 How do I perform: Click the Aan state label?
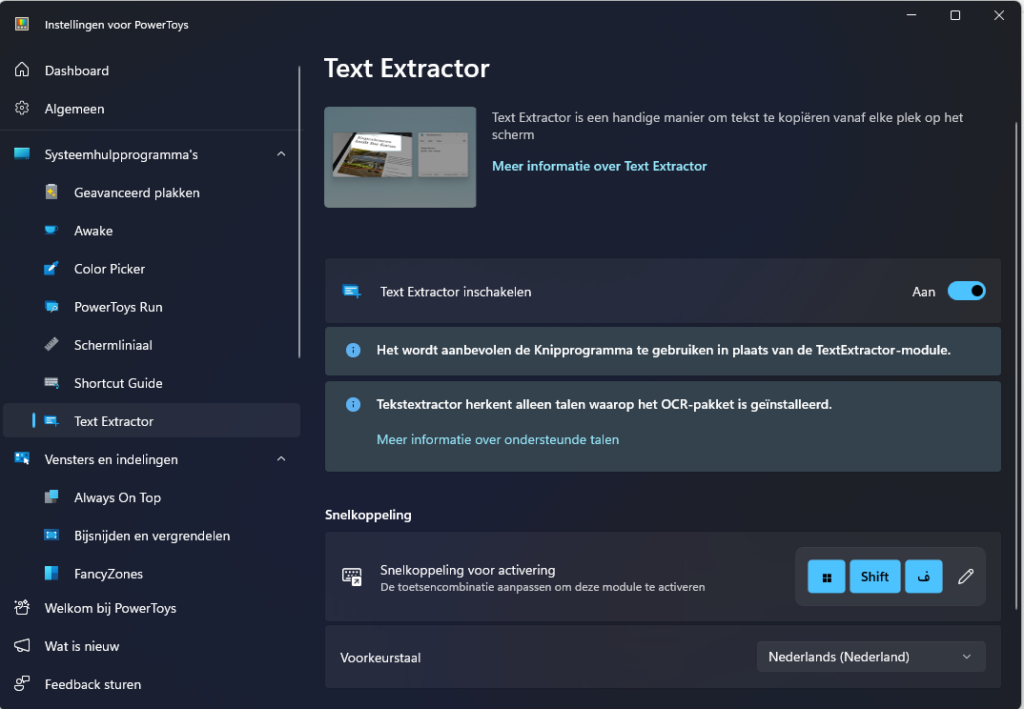(x=923, y=292)
